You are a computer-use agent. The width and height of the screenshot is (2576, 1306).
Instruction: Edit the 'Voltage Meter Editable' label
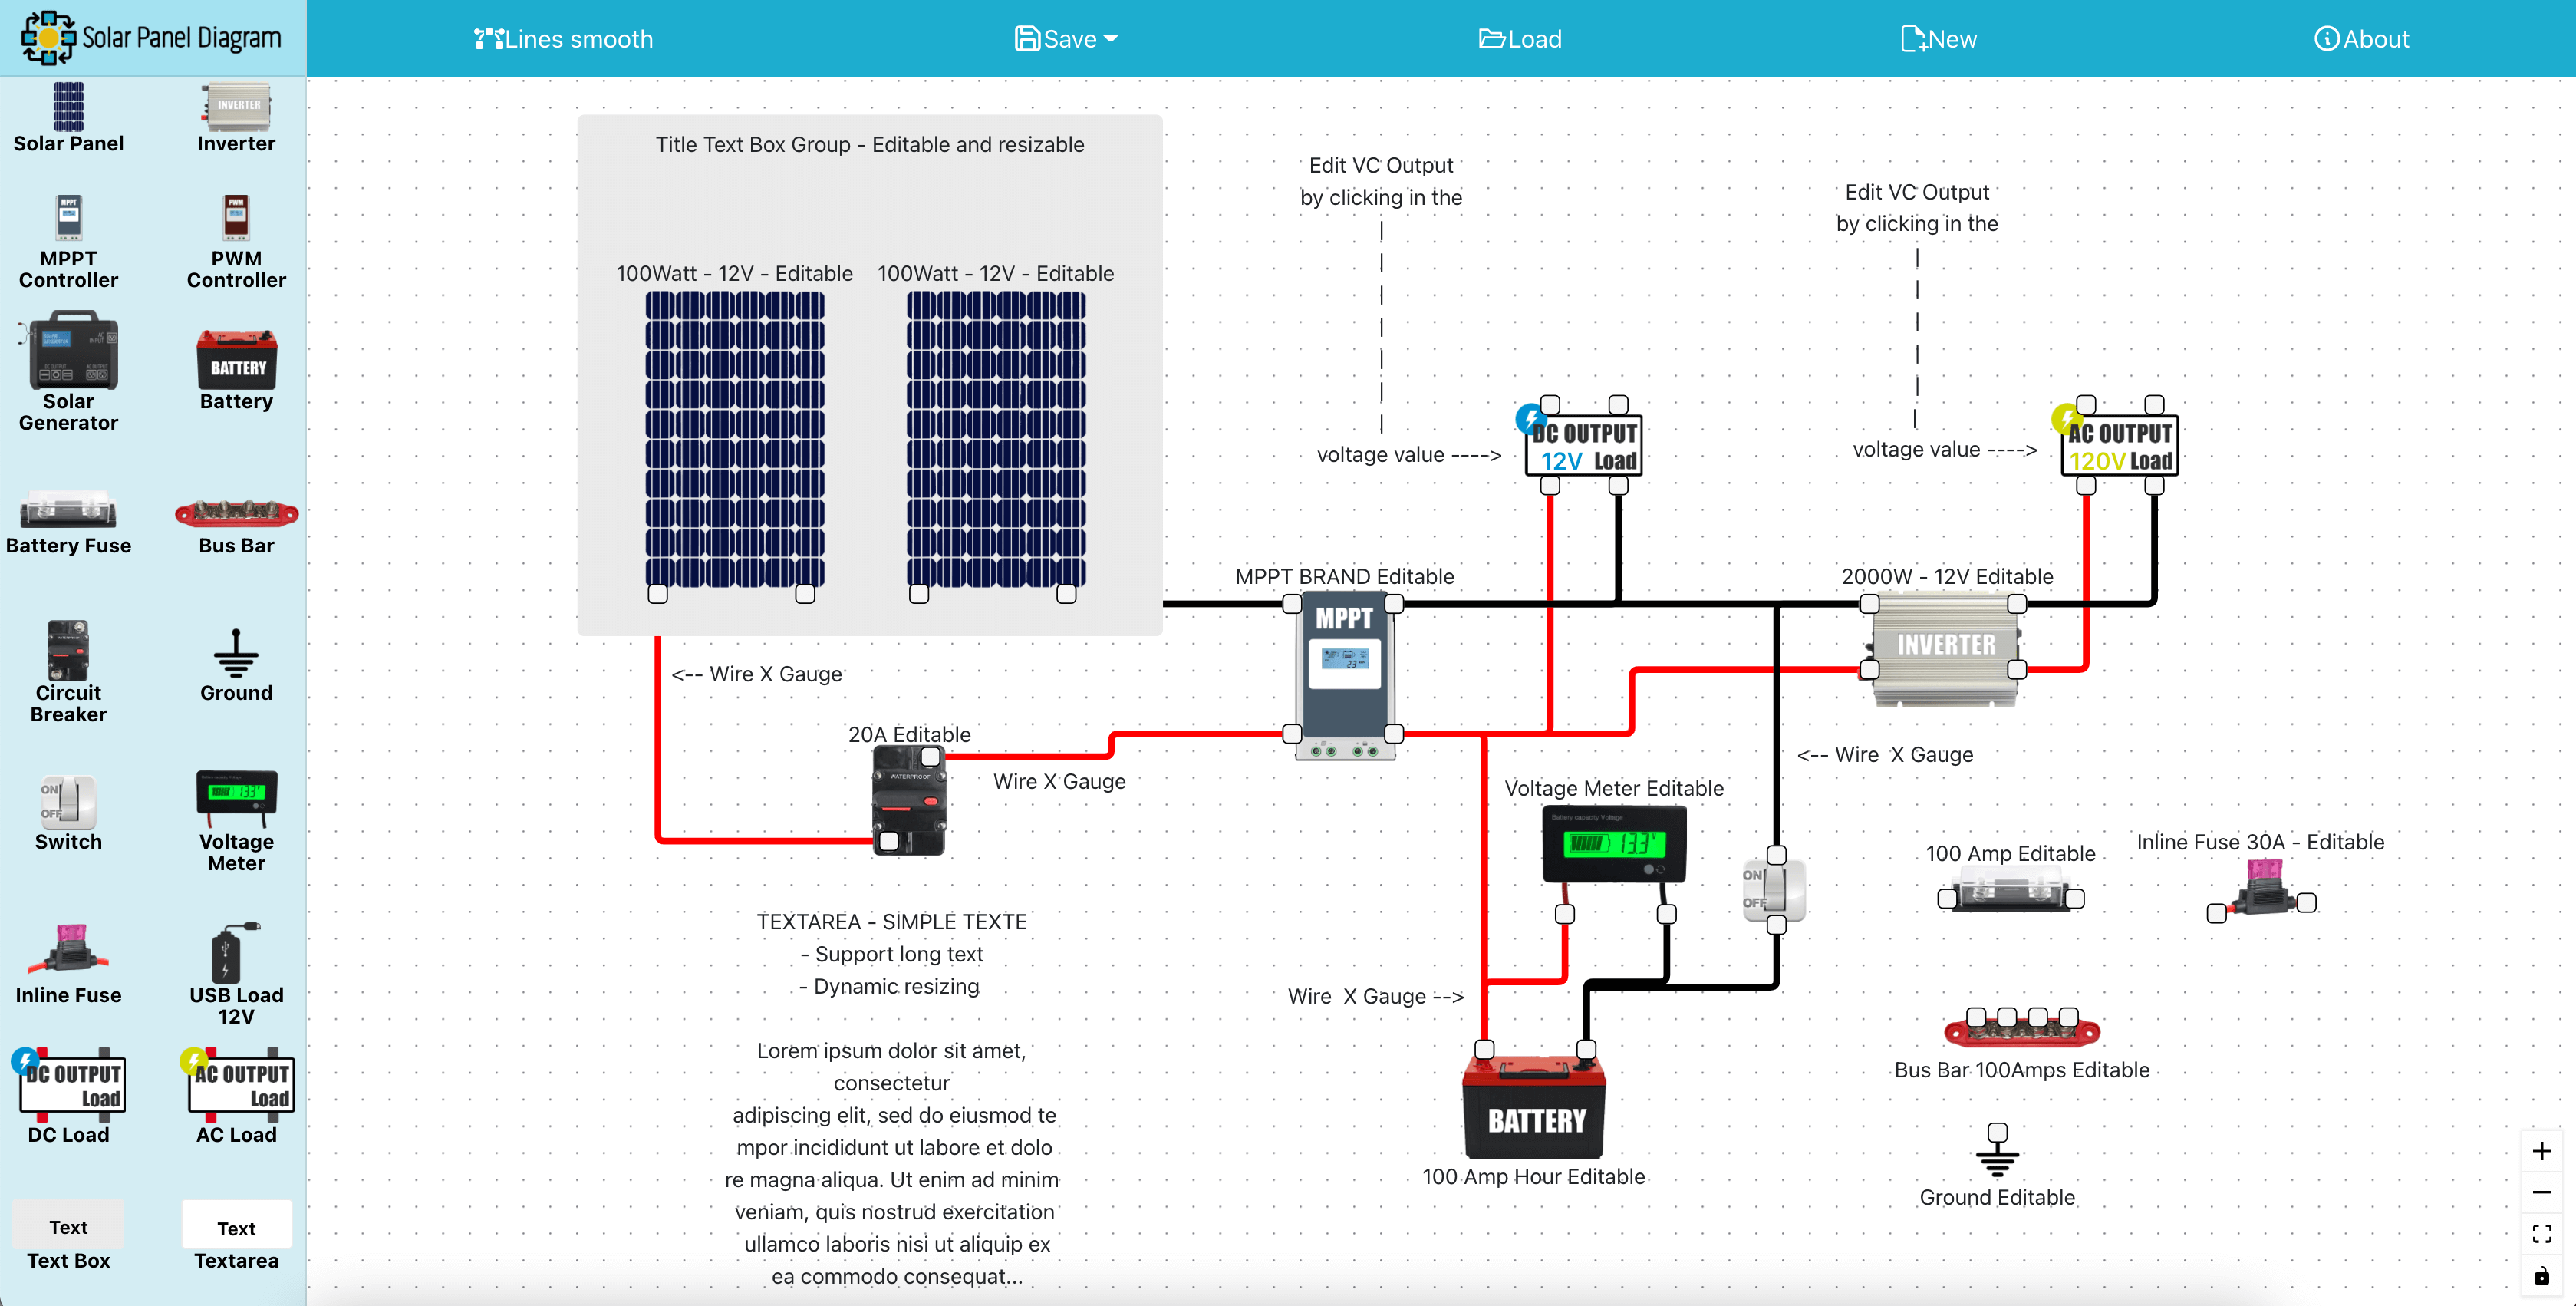point(1614,789)
